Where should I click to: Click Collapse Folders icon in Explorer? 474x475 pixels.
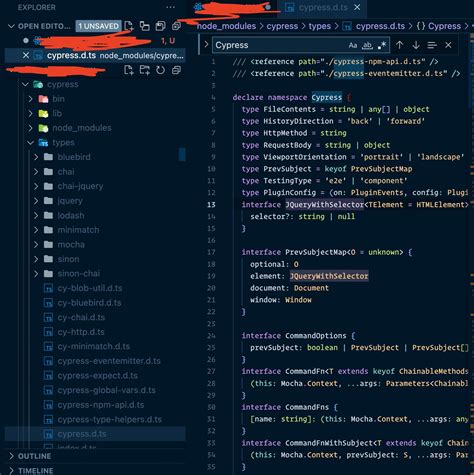coord(176,70)
